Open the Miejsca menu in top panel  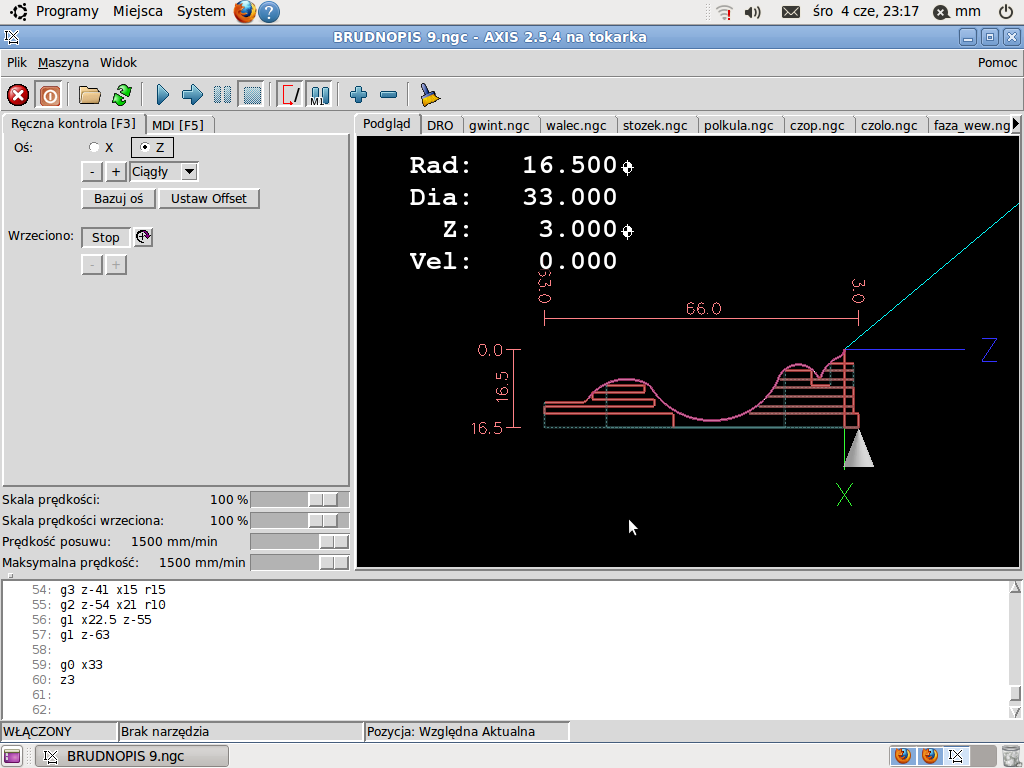coord(138,11)
